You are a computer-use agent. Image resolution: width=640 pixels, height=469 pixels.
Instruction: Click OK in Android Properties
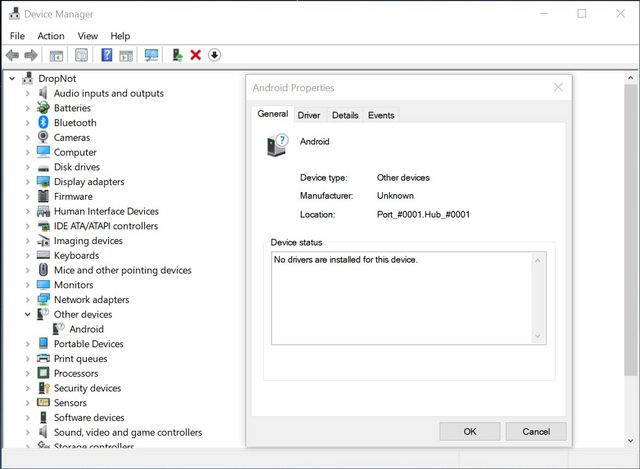coord(470,431)
